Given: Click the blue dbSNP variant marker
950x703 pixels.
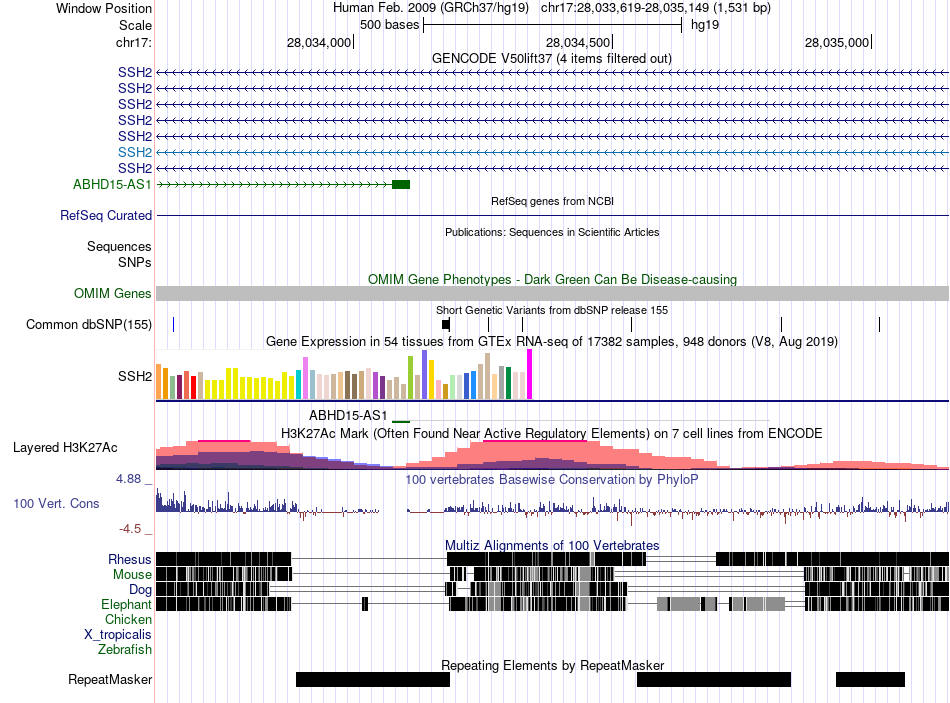Looking at the screenshot, I should [x=173, y=324].
